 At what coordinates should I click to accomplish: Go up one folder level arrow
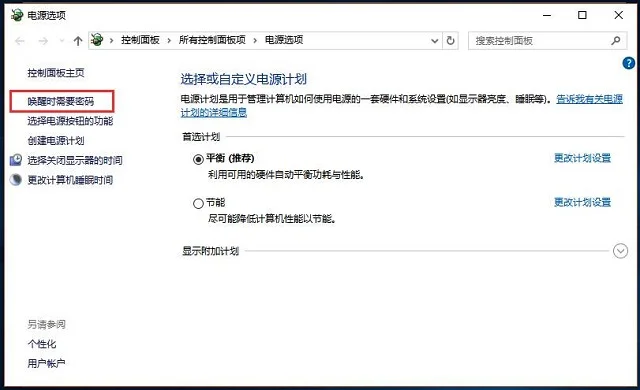pyautogui.click(x=78, y=40)
